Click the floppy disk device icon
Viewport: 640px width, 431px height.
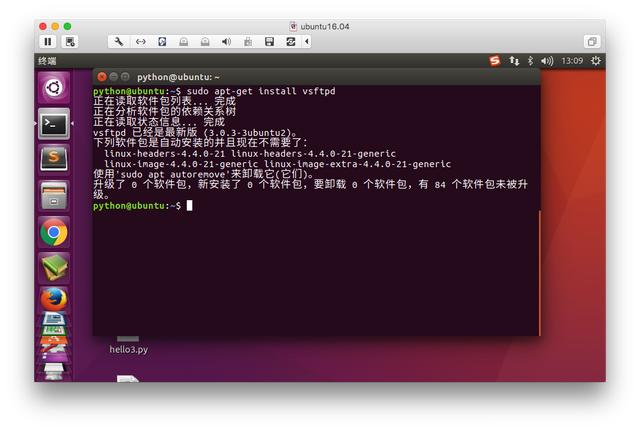pos(269,42)
